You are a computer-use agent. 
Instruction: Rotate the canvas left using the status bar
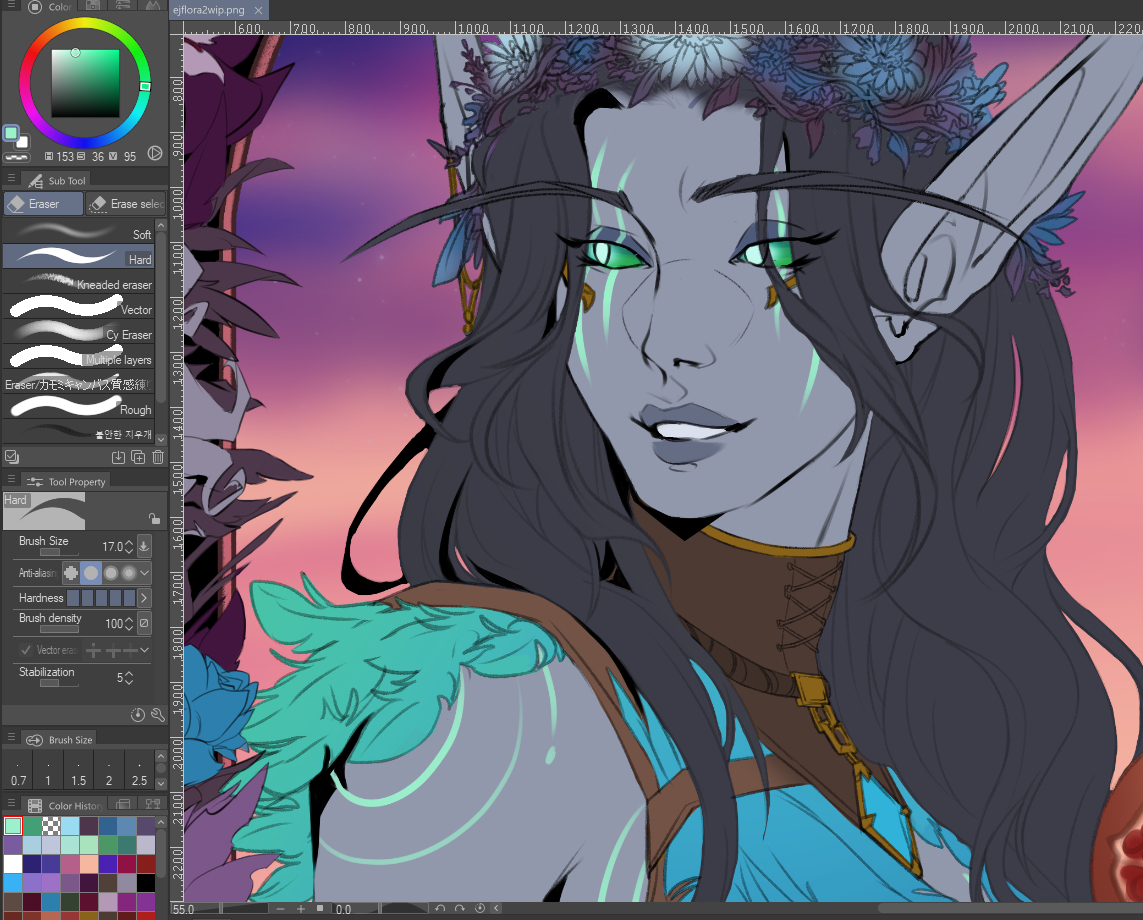440,909
